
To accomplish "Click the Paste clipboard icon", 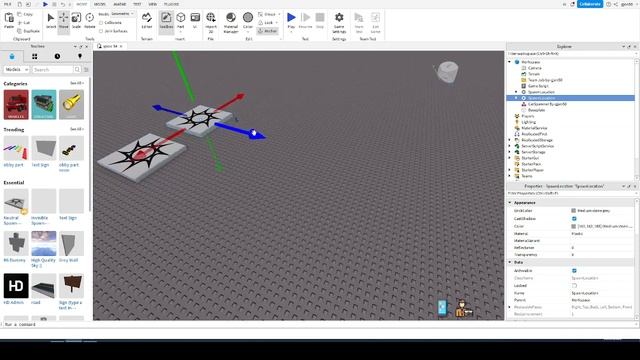I will click(x=9, y=20).
